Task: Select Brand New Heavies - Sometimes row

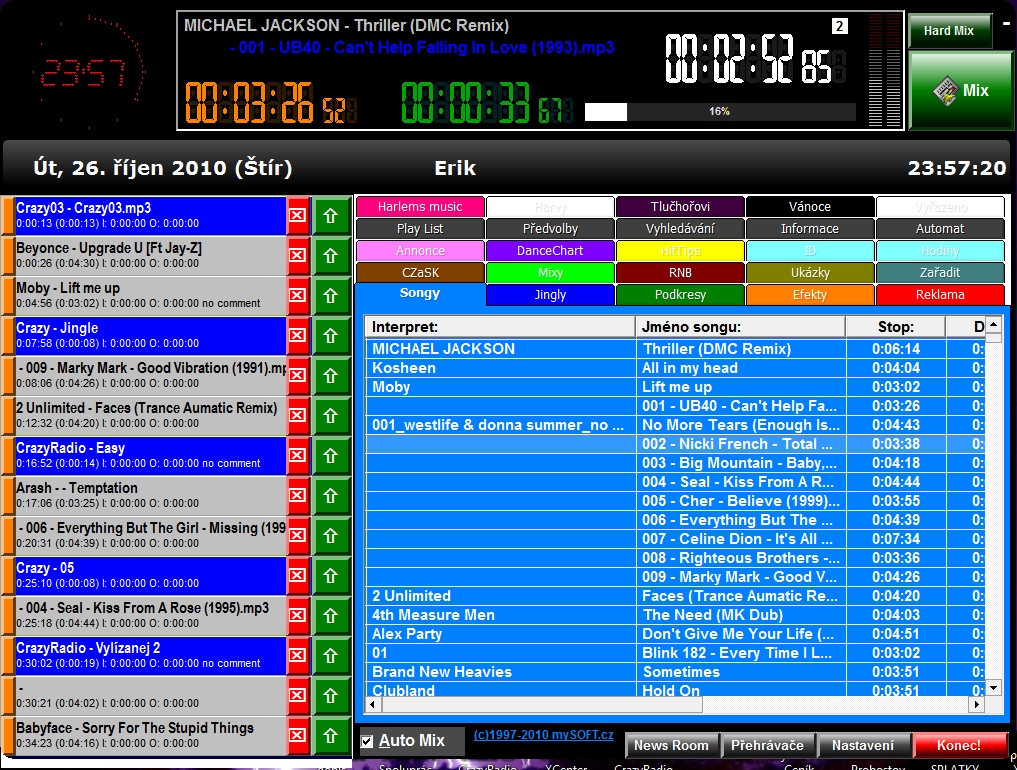Action: (675, 672)
